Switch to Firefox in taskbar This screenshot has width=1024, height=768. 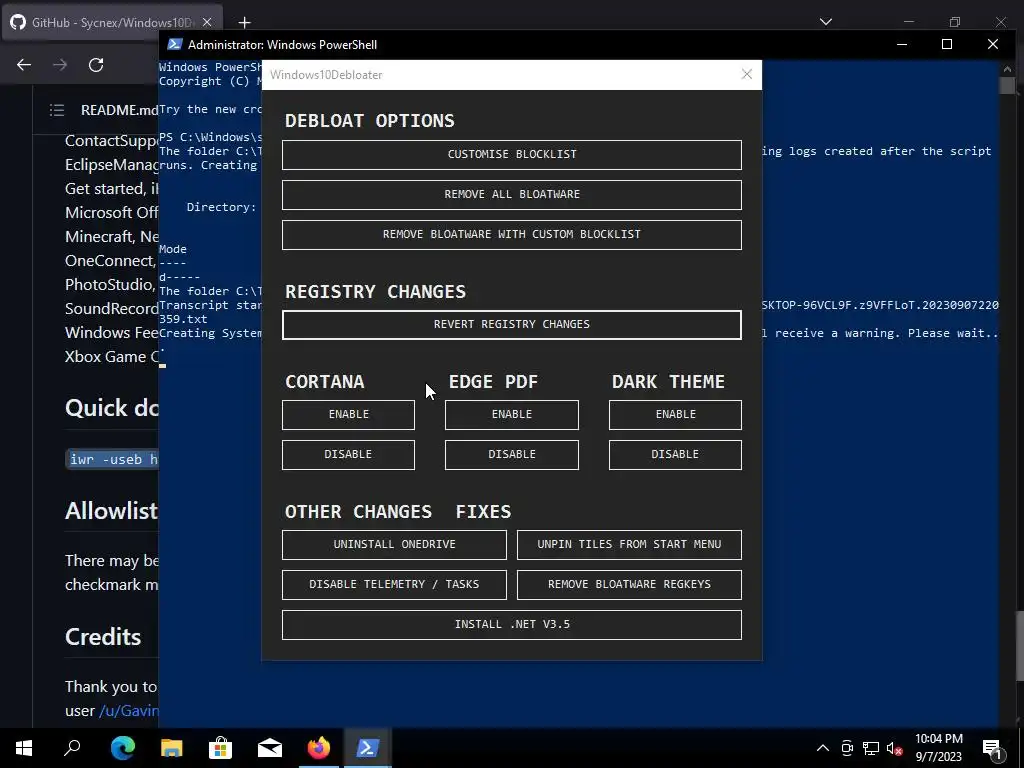319,748
